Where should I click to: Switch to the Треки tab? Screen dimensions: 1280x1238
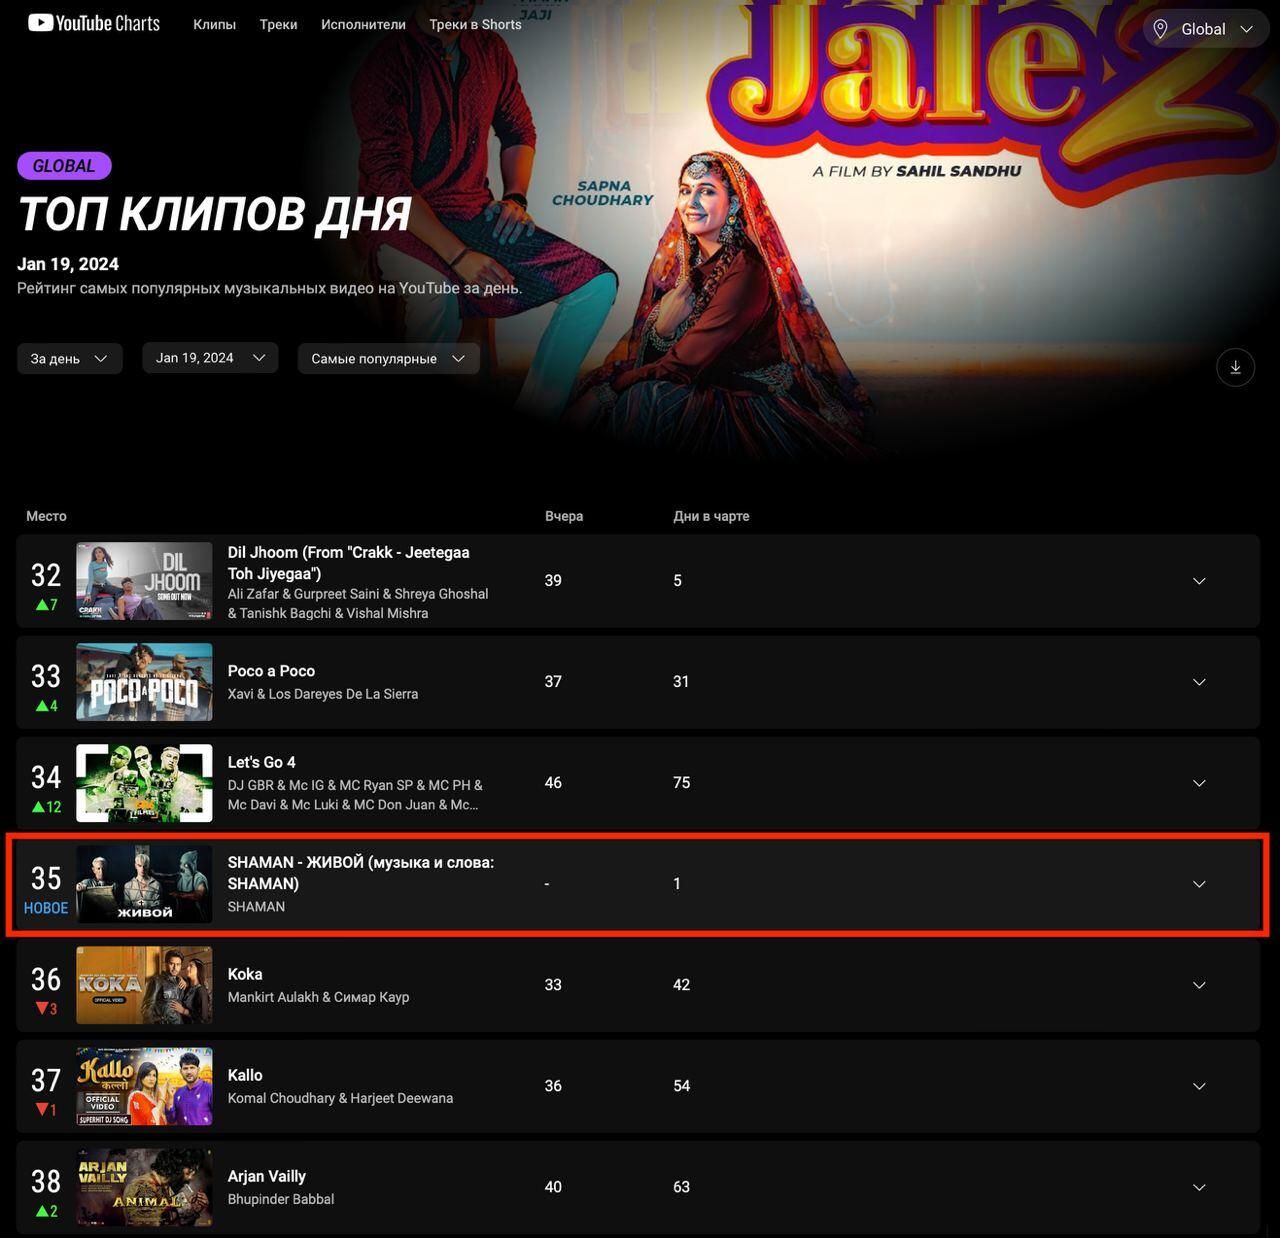coord(278,24)
